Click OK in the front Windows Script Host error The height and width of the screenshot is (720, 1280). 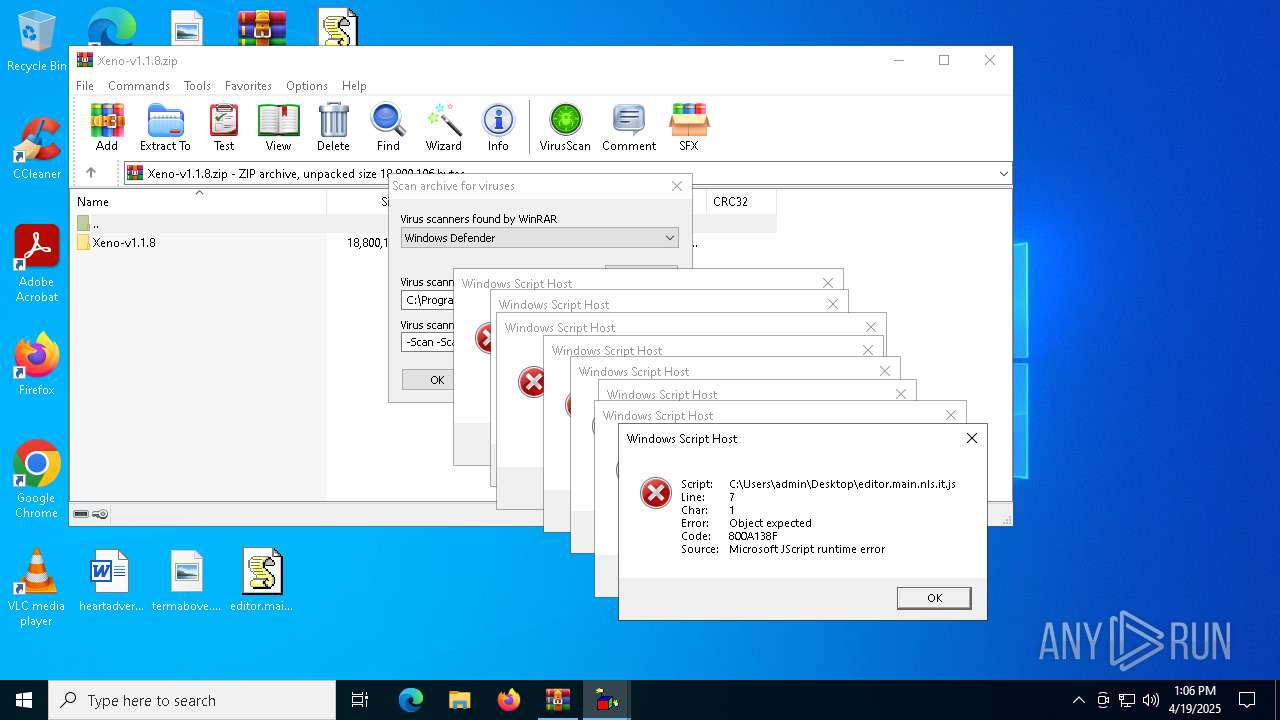point(934,598)
